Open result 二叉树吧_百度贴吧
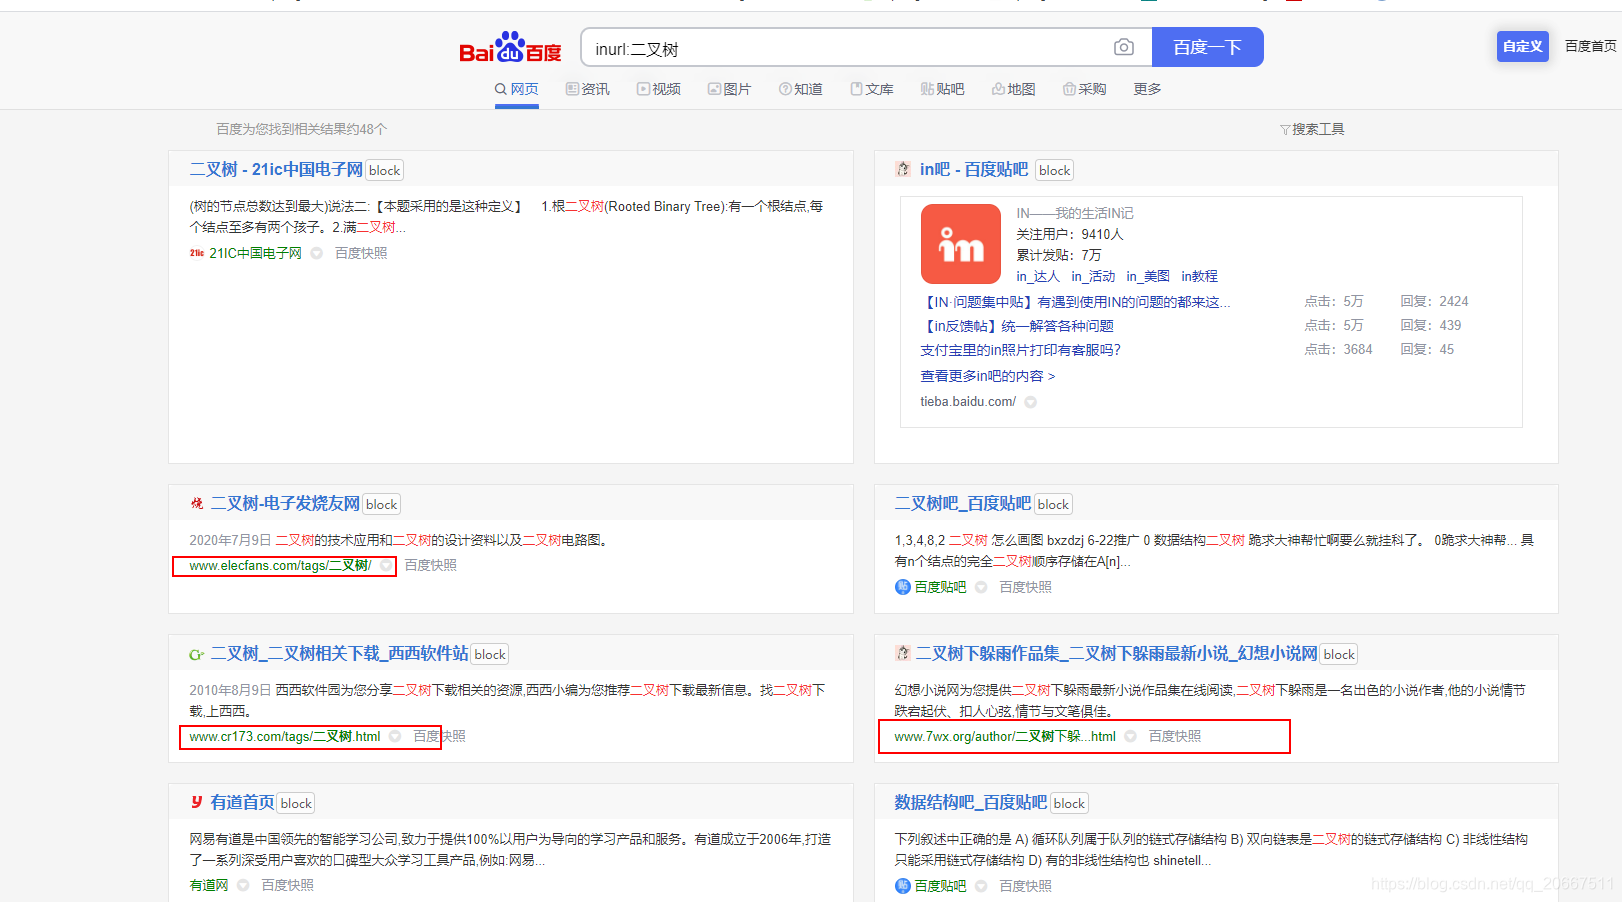This screenshot has height=902, width=1622. [962, 504]
